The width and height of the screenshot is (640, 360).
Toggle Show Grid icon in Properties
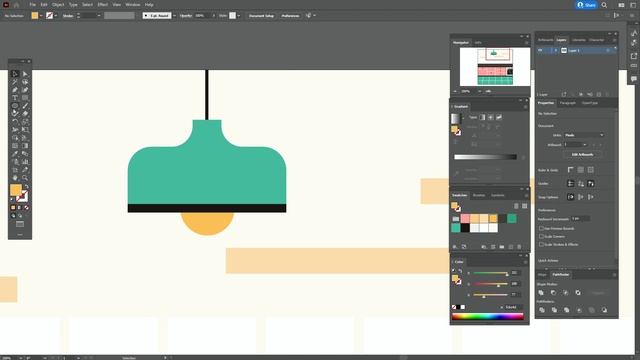point(580,170)
